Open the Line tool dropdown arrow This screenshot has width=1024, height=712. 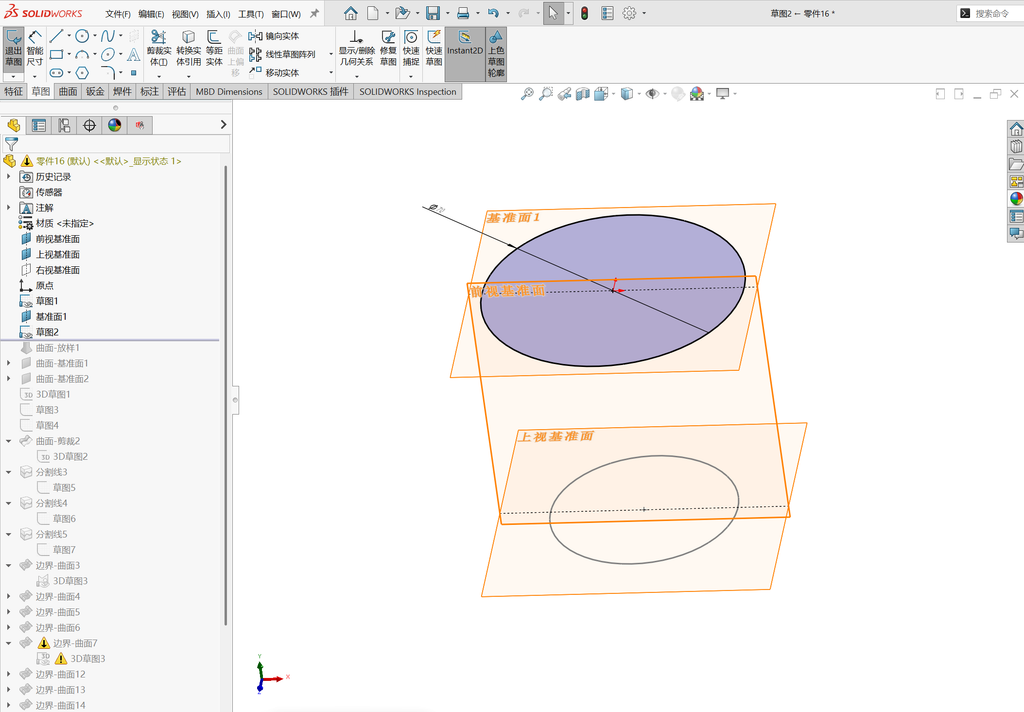pyautogui.click(x=69, y=36)
